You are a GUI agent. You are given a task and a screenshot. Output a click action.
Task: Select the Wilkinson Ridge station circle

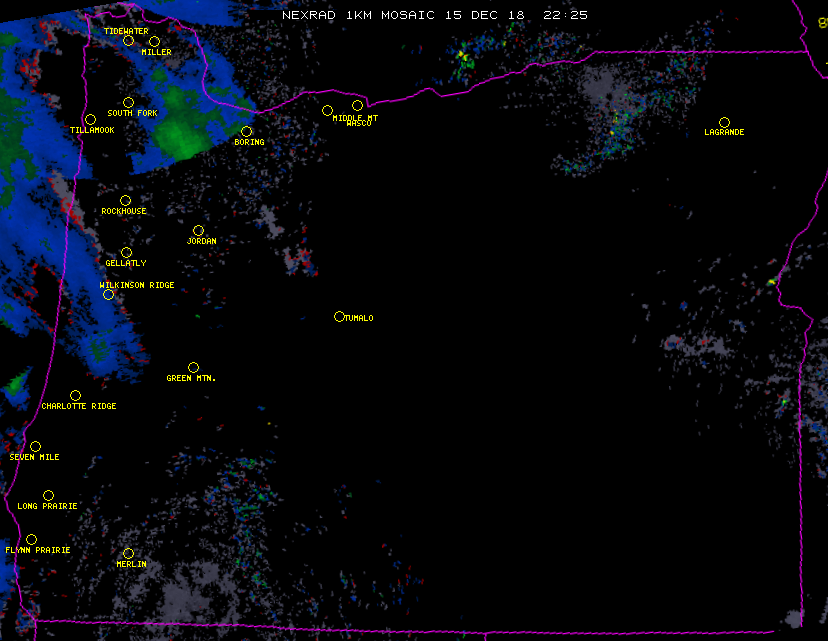pyautogui.click(x=108, y=294)
